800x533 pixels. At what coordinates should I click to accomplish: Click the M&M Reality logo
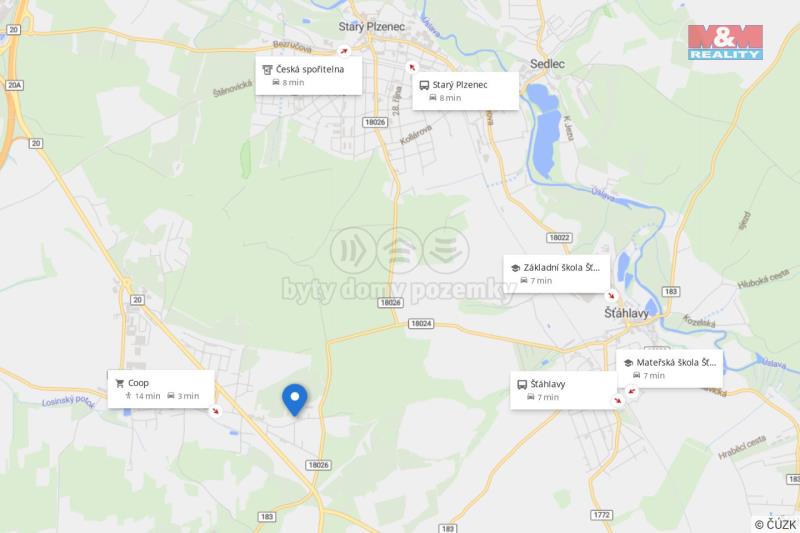(725, 42)
